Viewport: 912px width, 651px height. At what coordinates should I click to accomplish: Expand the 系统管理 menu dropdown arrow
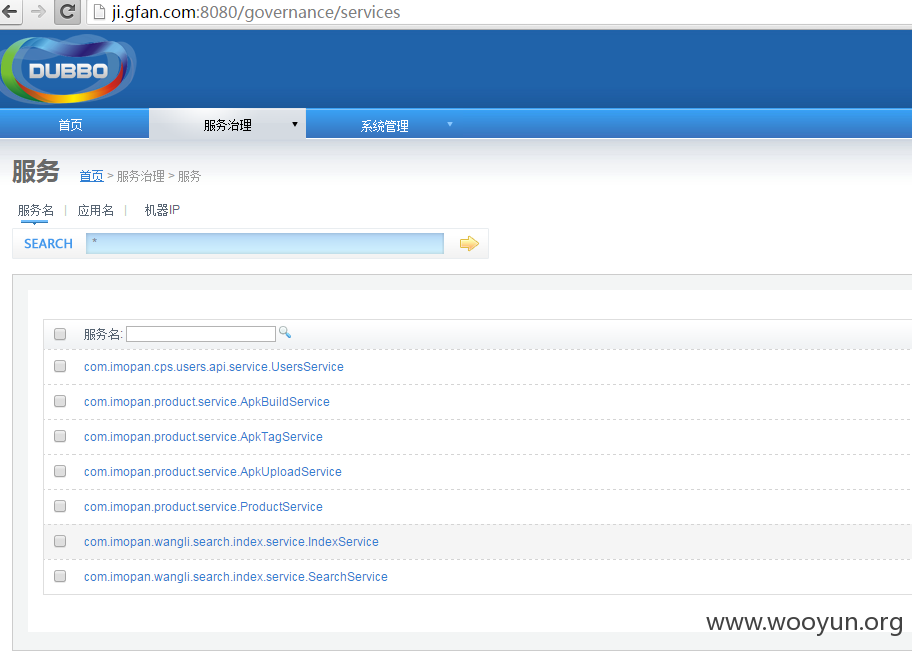[450, 124]
